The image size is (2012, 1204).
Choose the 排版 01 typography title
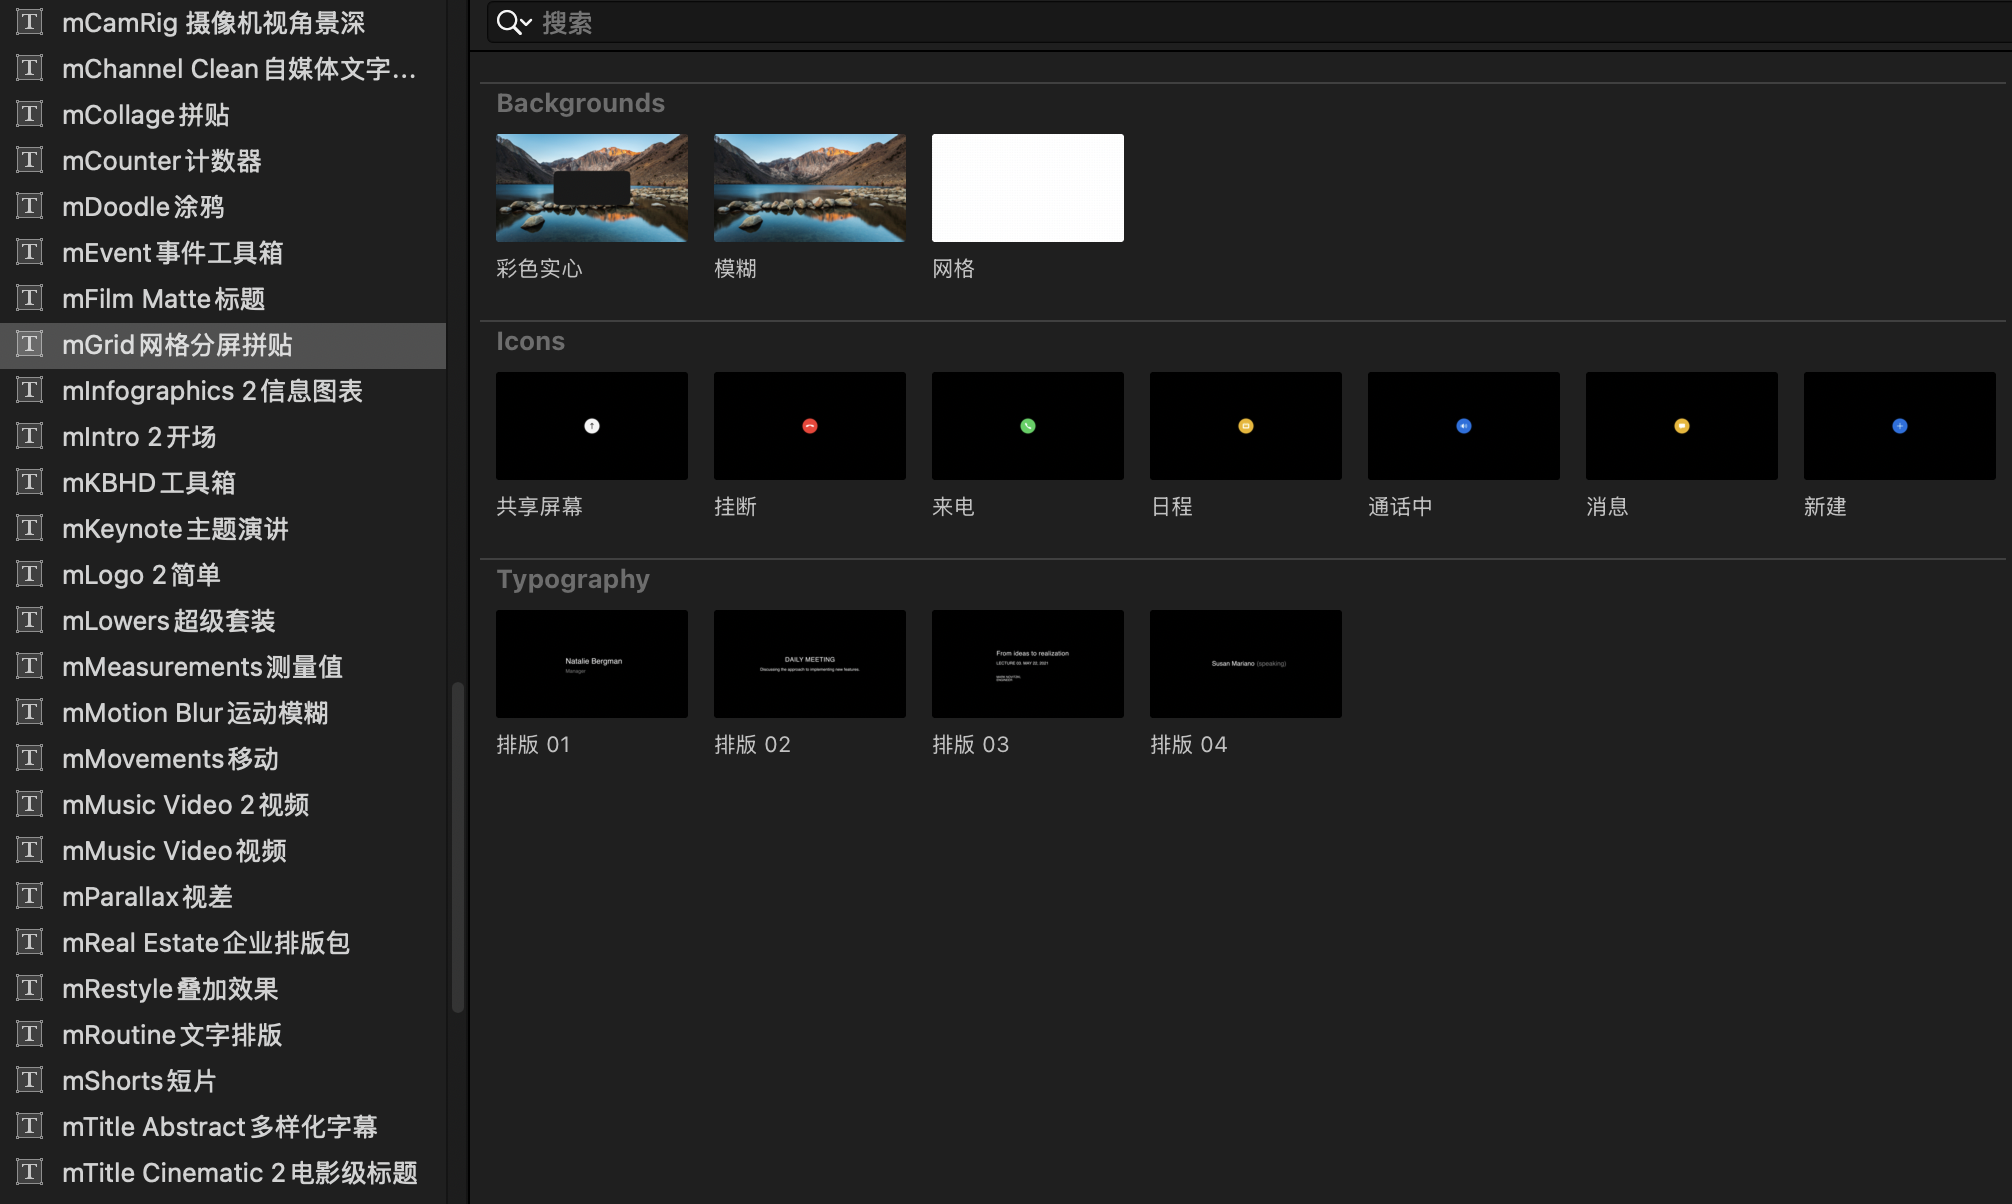[x=592, y=664]
